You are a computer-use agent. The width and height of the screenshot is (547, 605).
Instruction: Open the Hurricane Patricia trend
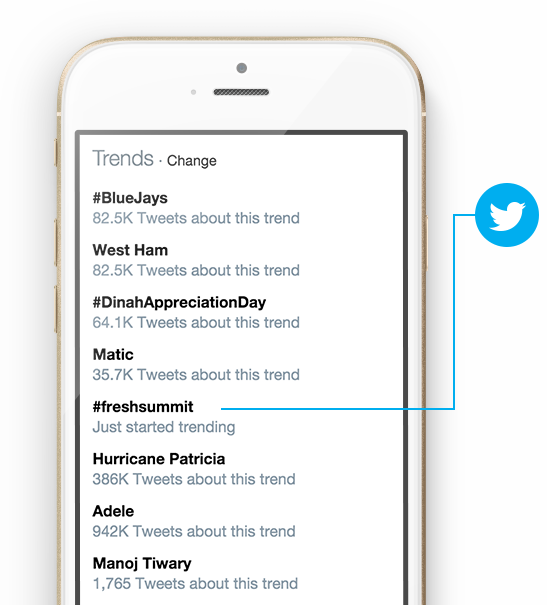tap(159, 459)
